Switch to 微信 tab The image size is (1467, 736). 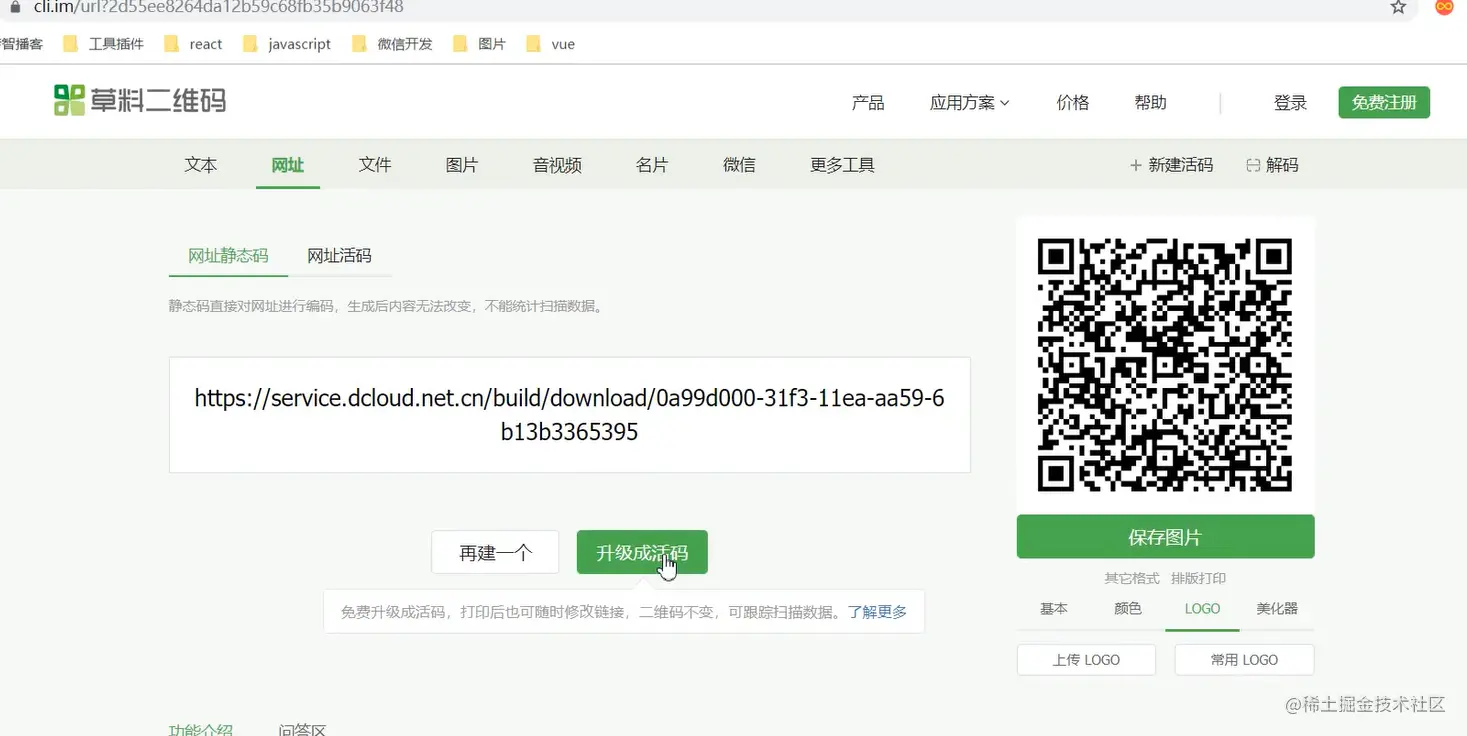739,165
